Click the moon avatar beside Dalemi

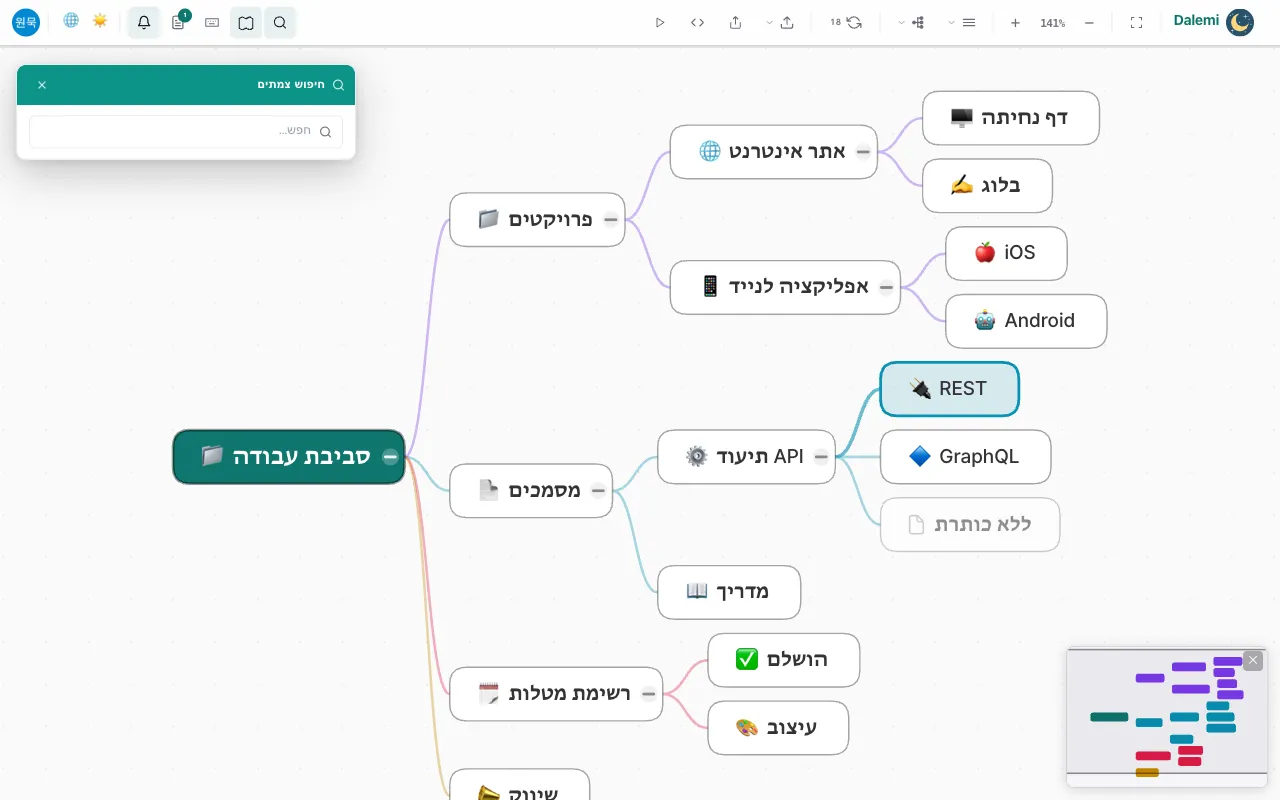[x=1240, y=22]
